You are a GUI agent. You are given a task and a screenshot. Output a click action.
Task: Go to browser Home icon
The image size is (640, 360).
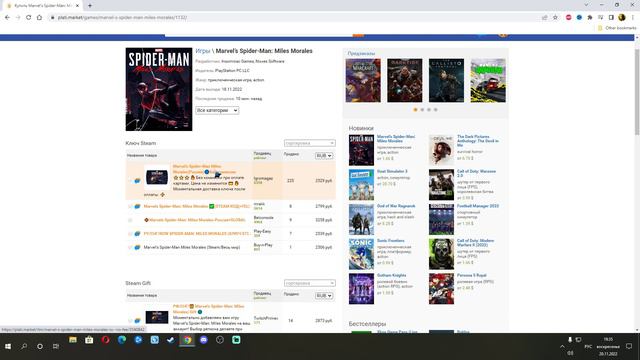tap(39, 18)
